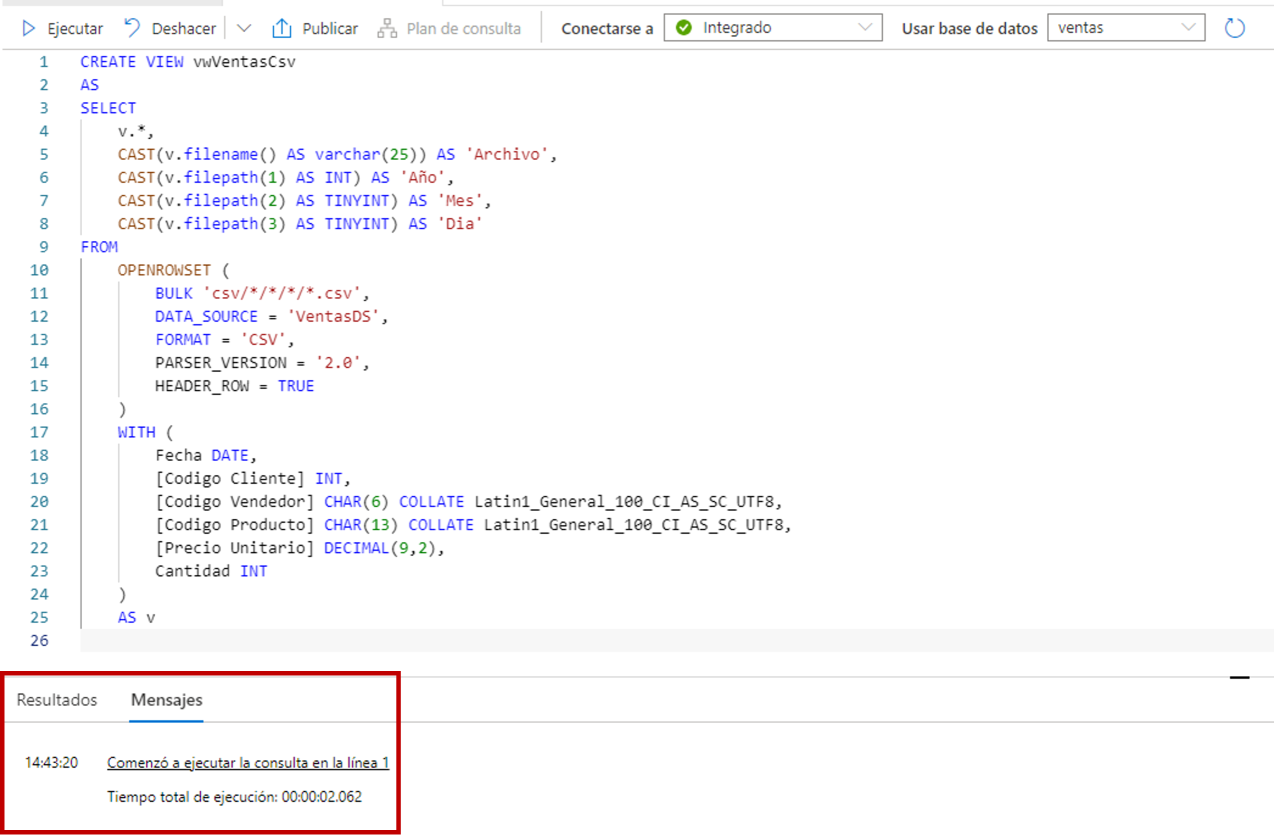The image size is (1274, 836).
Task: Run the query using the Ejecutar play icon
Action: (30, 28)
